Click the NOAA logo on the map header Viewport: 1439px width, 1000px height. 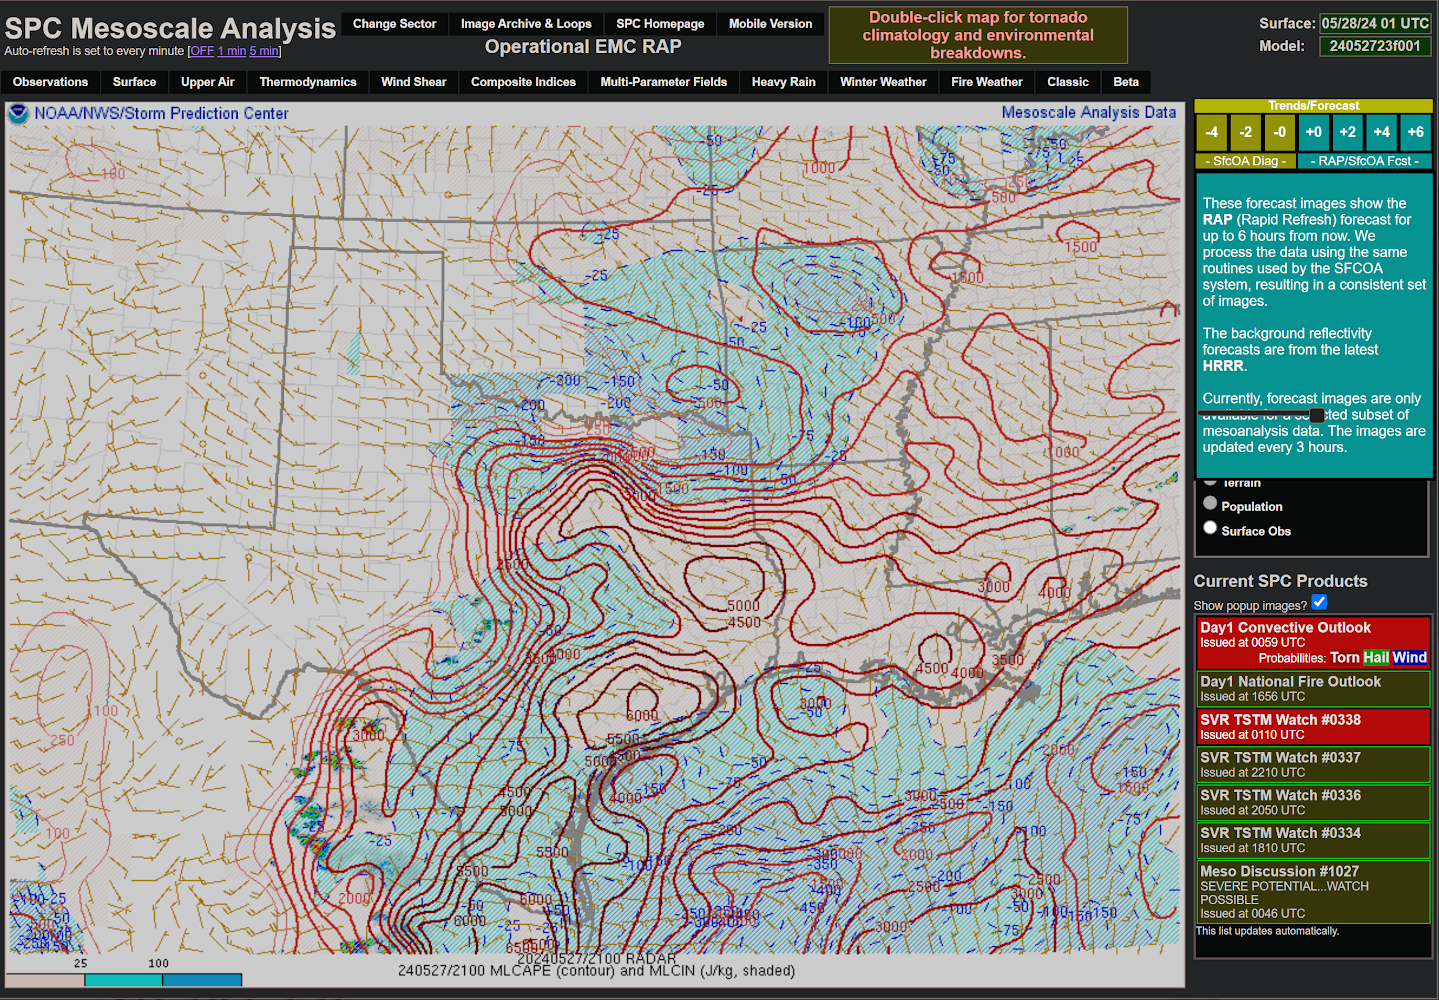tap(18, 114)
